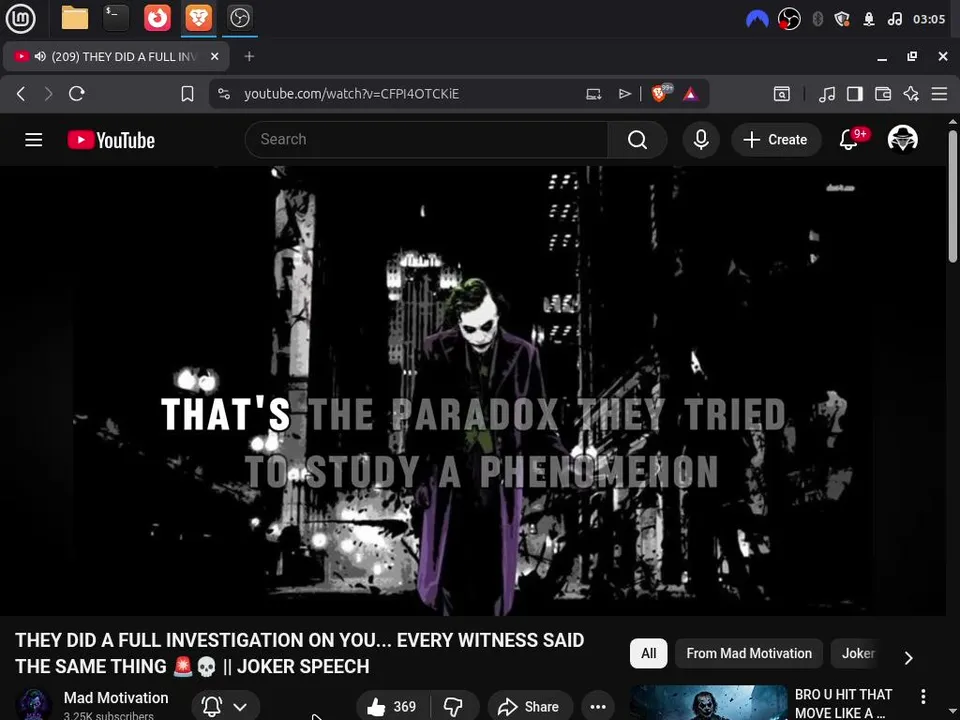
Task: Bookmark this page
Action: (x=187, y=94)
